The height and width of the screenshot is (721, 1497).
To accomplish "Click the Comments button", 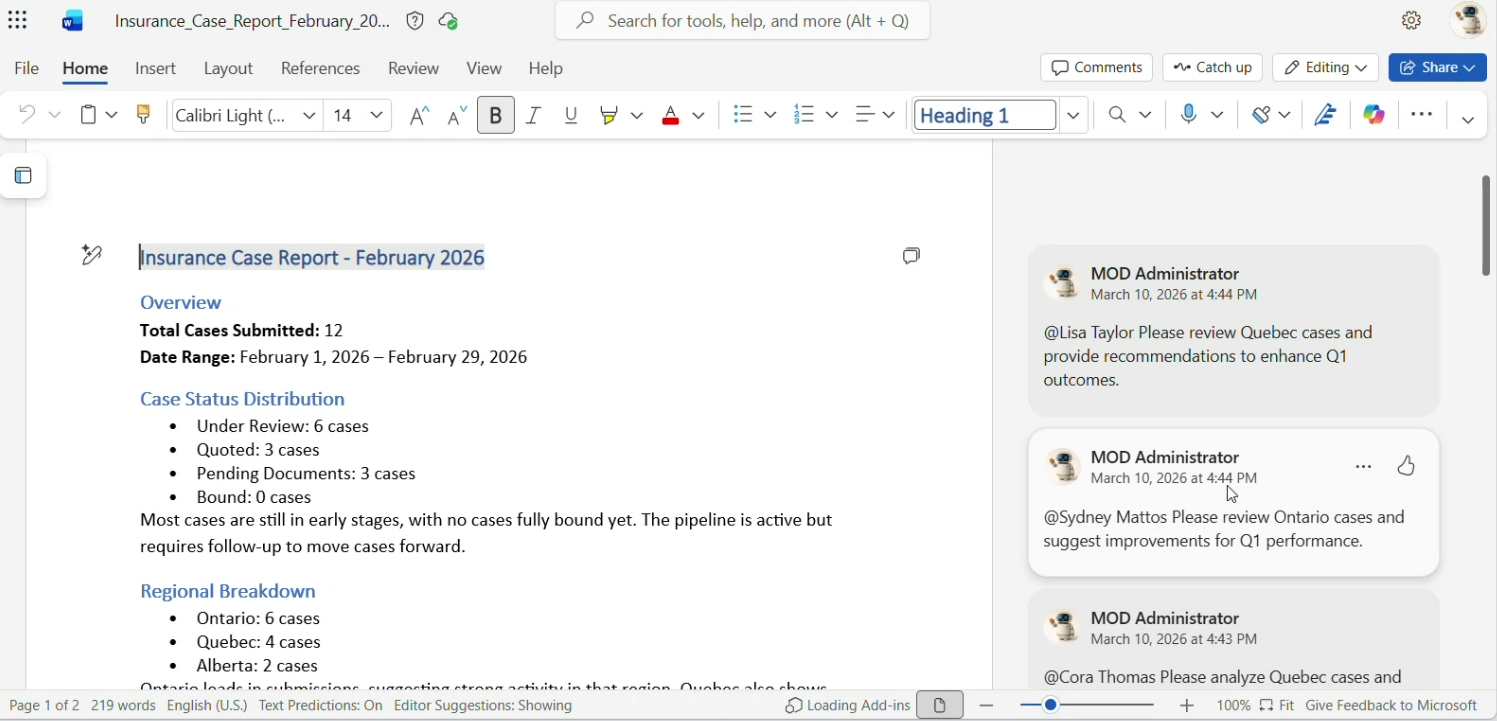I will (1097, 68).
